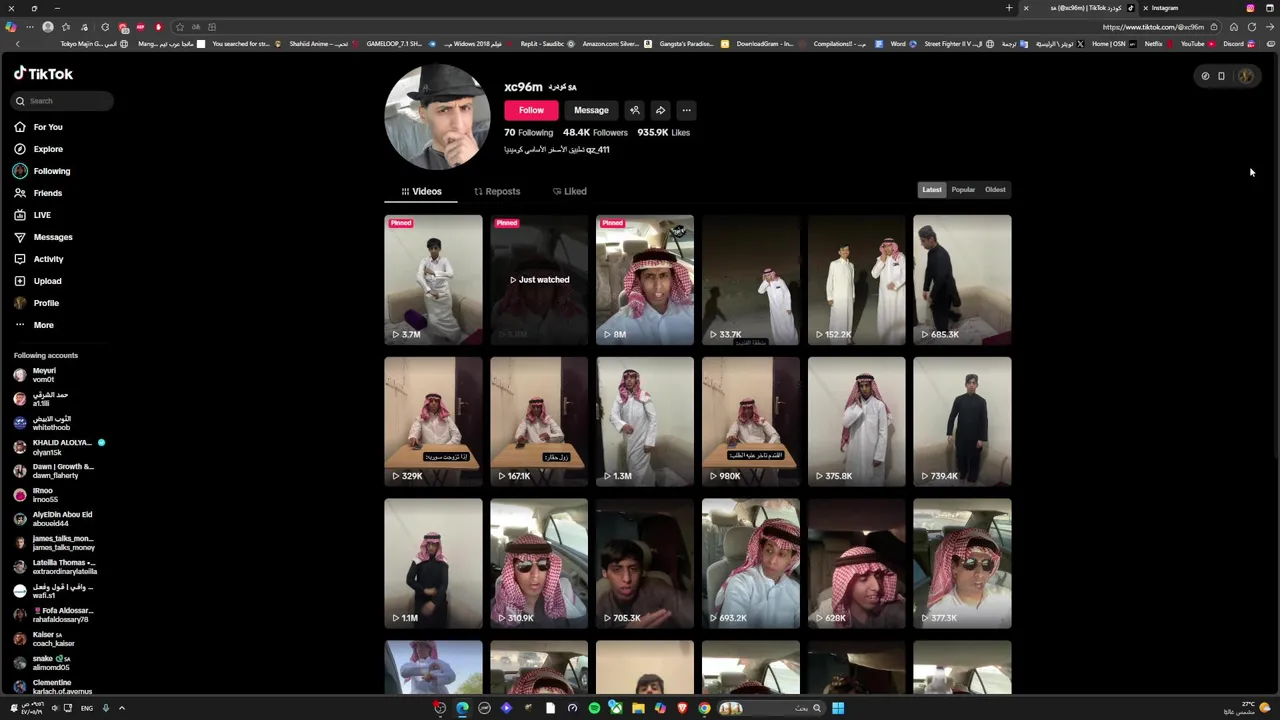Image resolution: width=1280 pixels, height=720 pixels.
Task: Open the video with 1.3M views
Action: pyautogui.click(x=645, y=422)
